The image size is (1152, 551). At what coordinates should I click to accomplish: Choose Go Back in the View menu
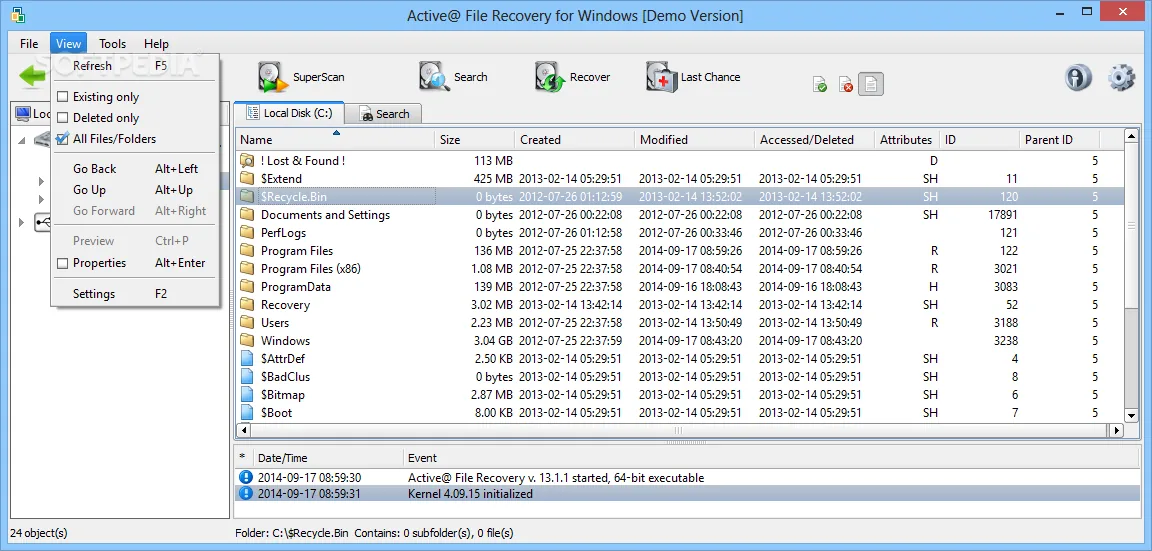(135, 169)
